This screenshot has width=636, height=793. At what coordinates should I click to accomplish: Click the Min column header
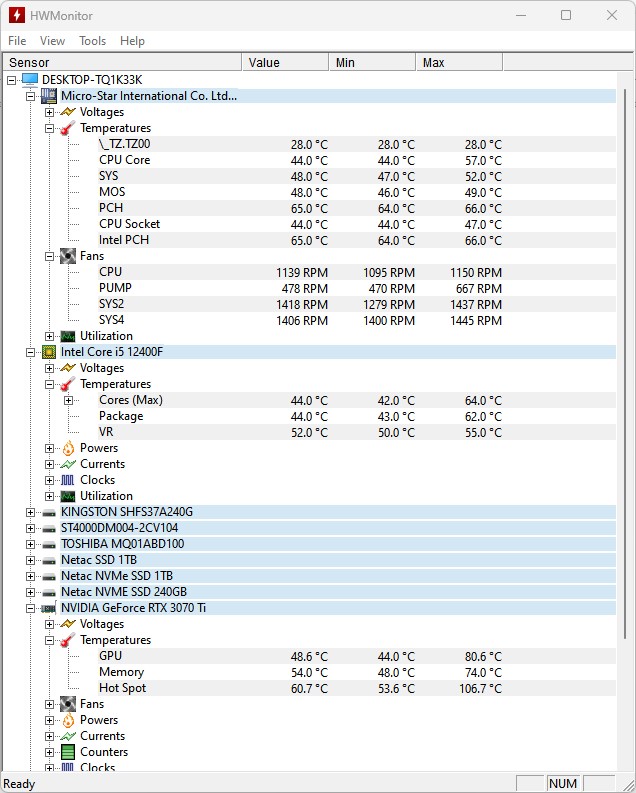click(372, 62)
